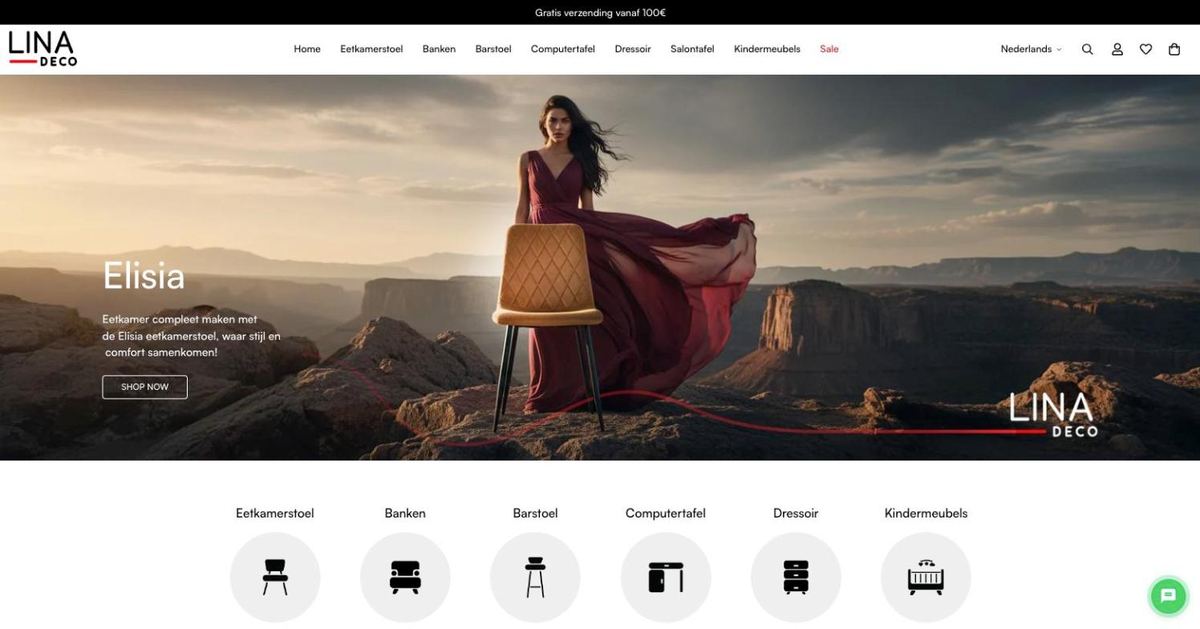Select the Dressoir cabinet category icon
Screen dimensions: 1200x629
(x=796, y=578)
